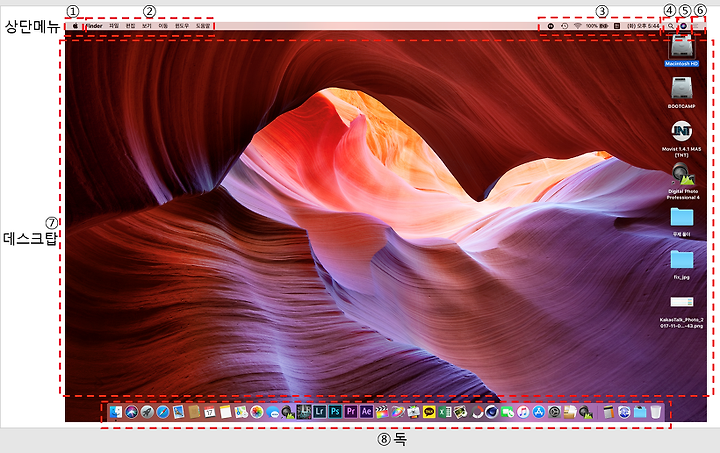720x453 pixels.
Task: Open the Wi-Fi status menu
Action: pyautogui.click(x=578, y=26)
